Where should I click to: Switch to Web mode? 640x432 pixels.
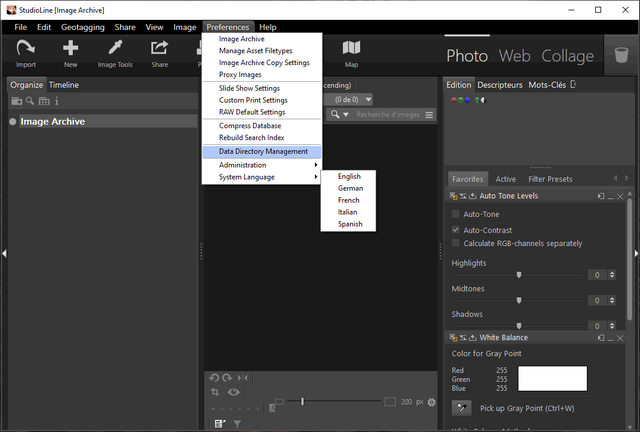coord(515,56)
